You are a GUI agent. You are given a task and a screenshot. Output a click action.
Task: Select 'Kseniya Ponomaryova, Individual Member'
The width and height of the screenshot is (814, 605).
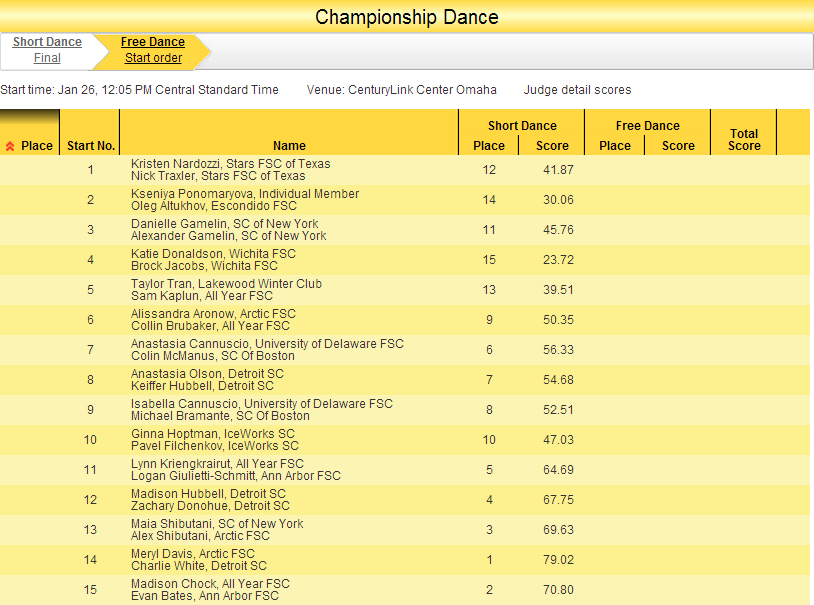click(x=245, y=194)
